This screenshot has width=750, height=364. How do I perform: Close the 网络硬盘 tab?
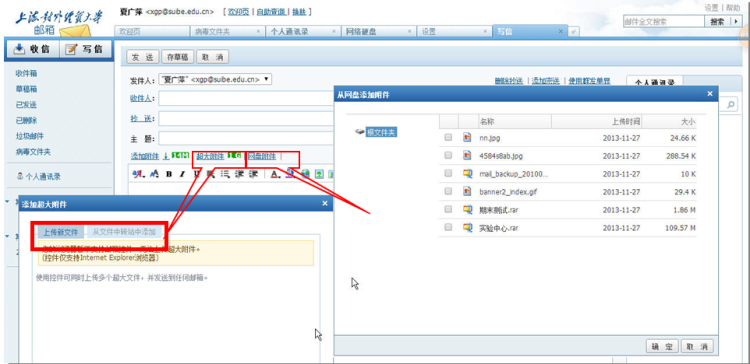tap(410, 32)
